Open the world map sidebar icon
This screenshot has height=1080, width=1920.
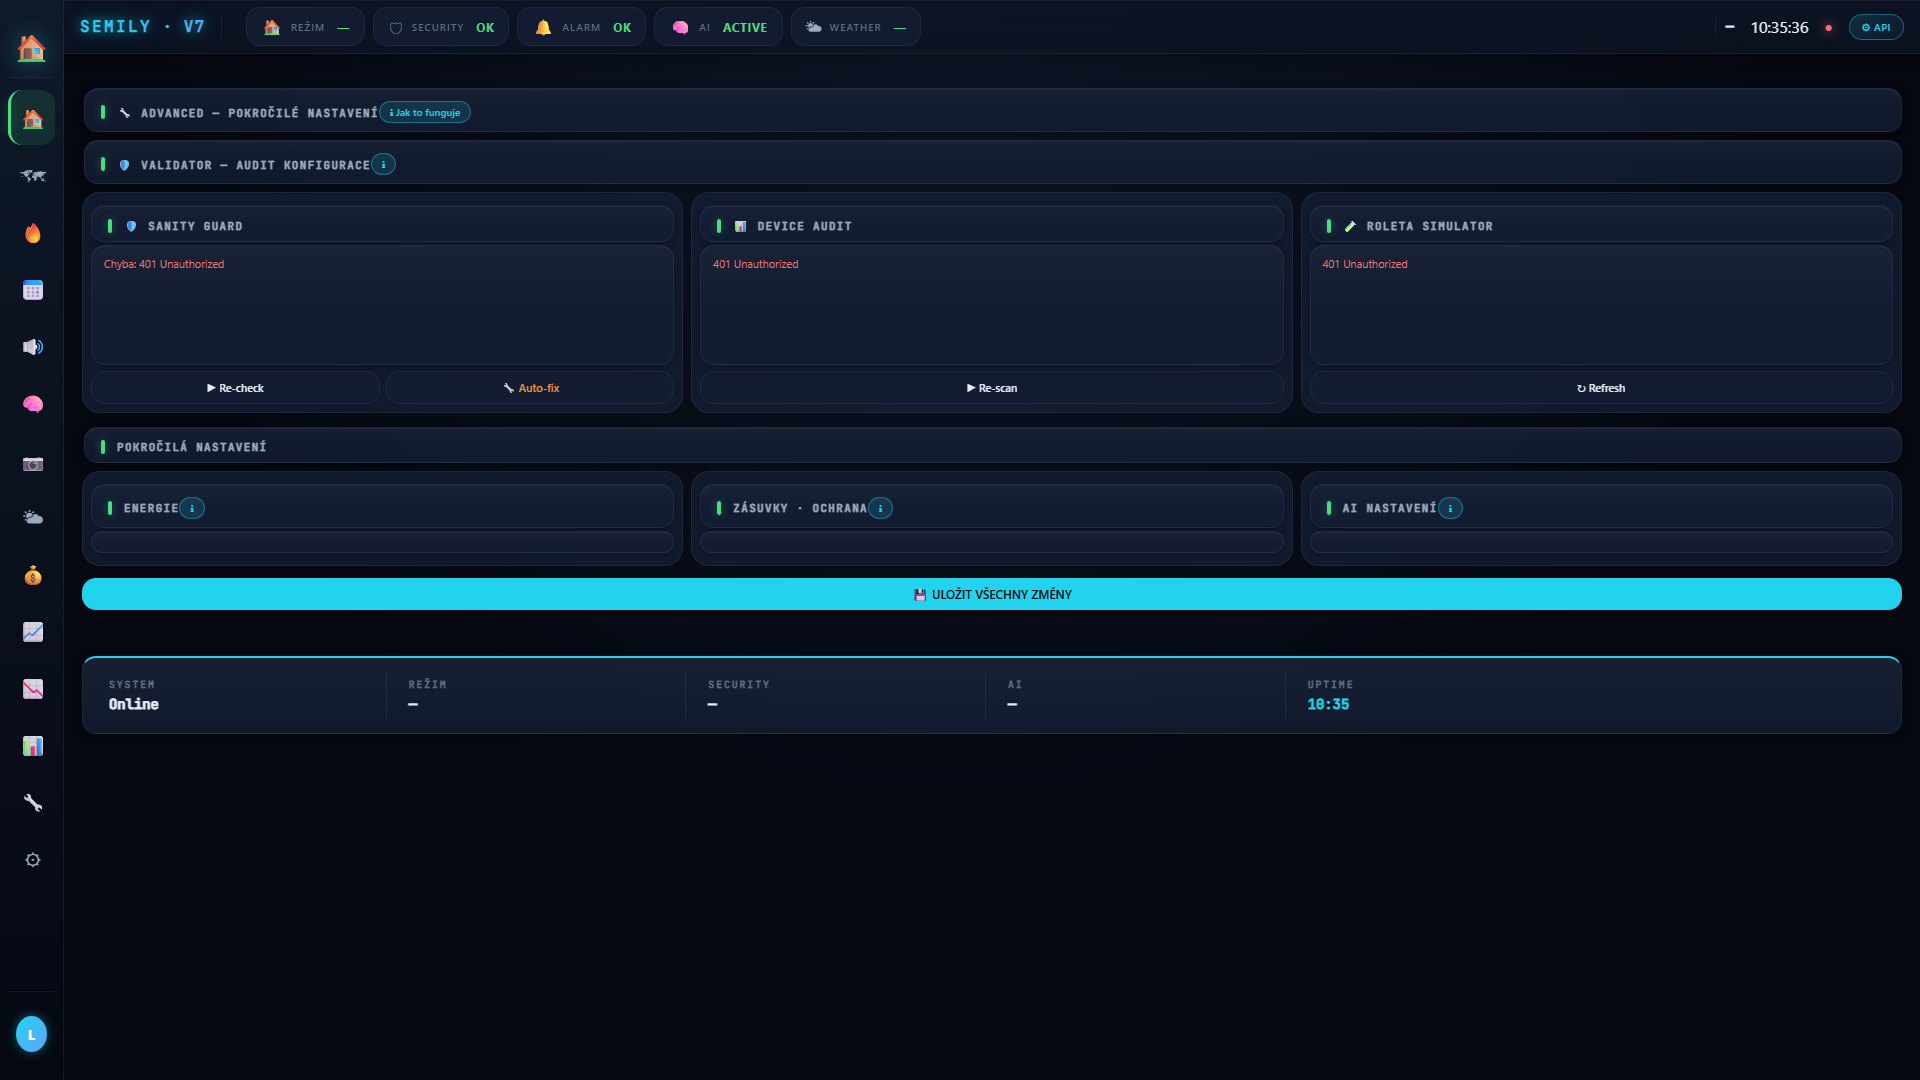pyautogui.click(x=33, y=176)
